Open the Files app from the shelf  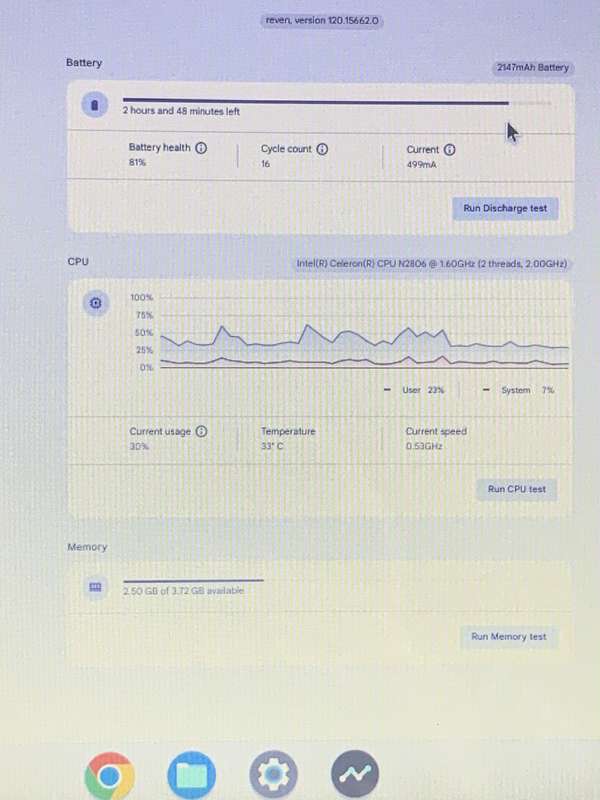click(x=191, y=774)
